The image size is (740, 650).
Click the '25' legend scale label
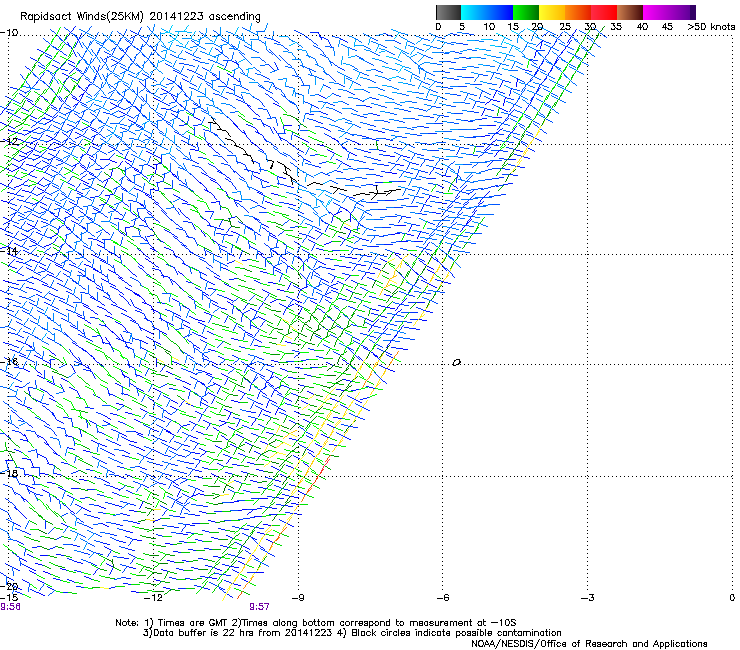point(565,27)
